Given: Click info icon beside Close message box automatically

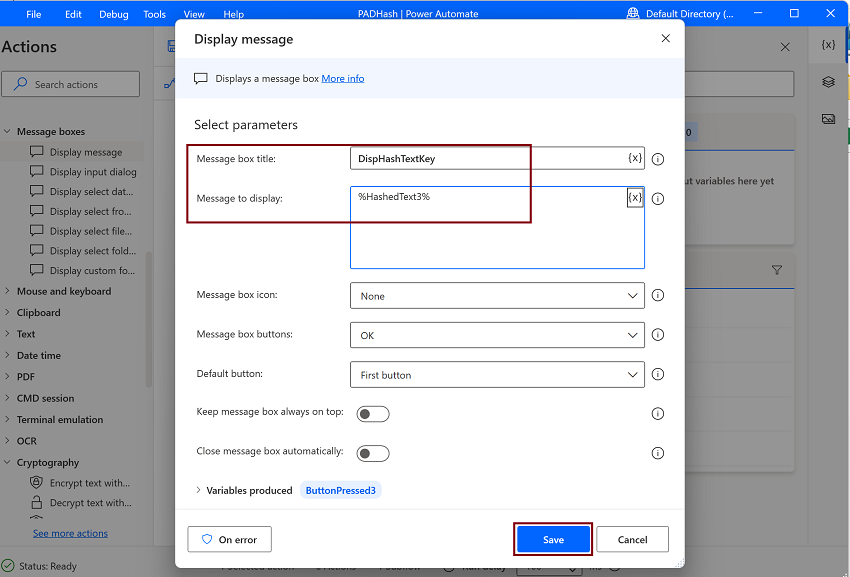Looking at the screenshot, I should (658, 453).
